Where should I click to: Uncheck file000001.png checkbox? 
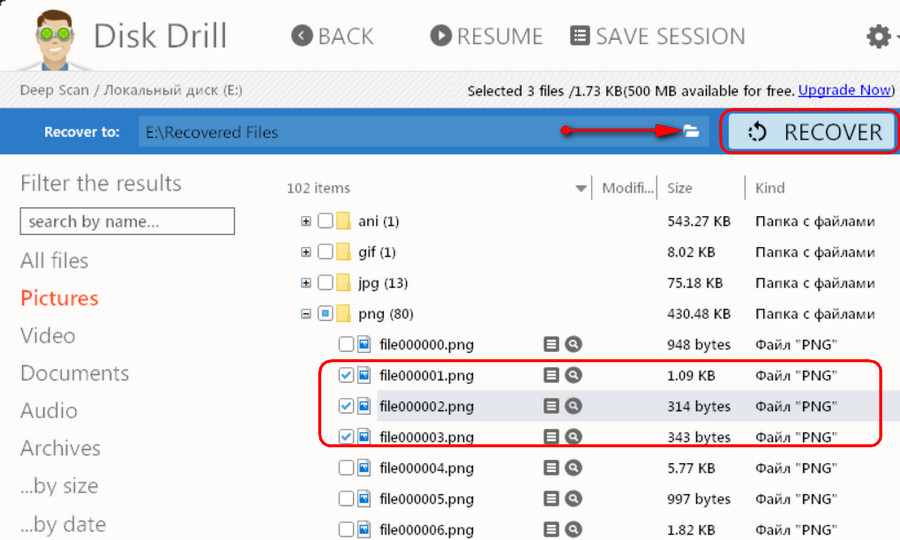346,375
